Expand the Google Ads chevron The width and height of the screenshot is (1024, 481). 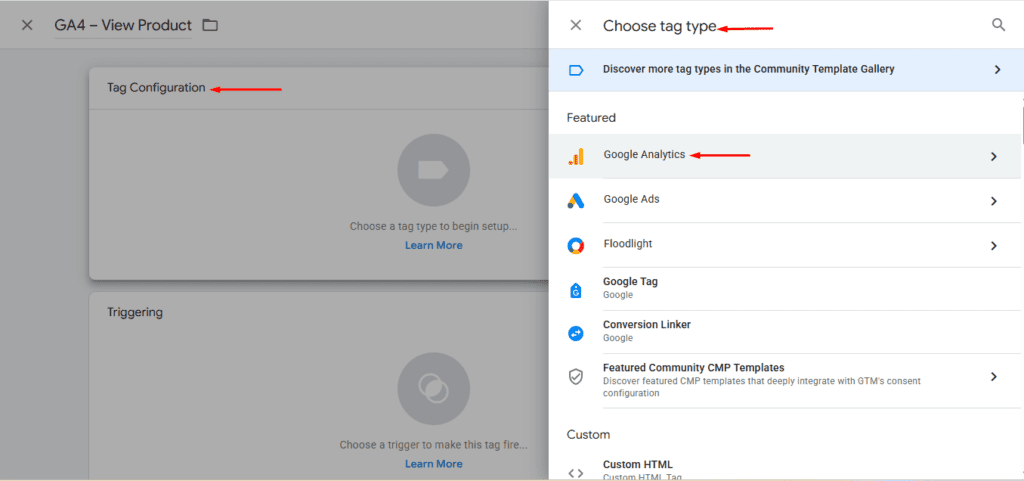993,201
